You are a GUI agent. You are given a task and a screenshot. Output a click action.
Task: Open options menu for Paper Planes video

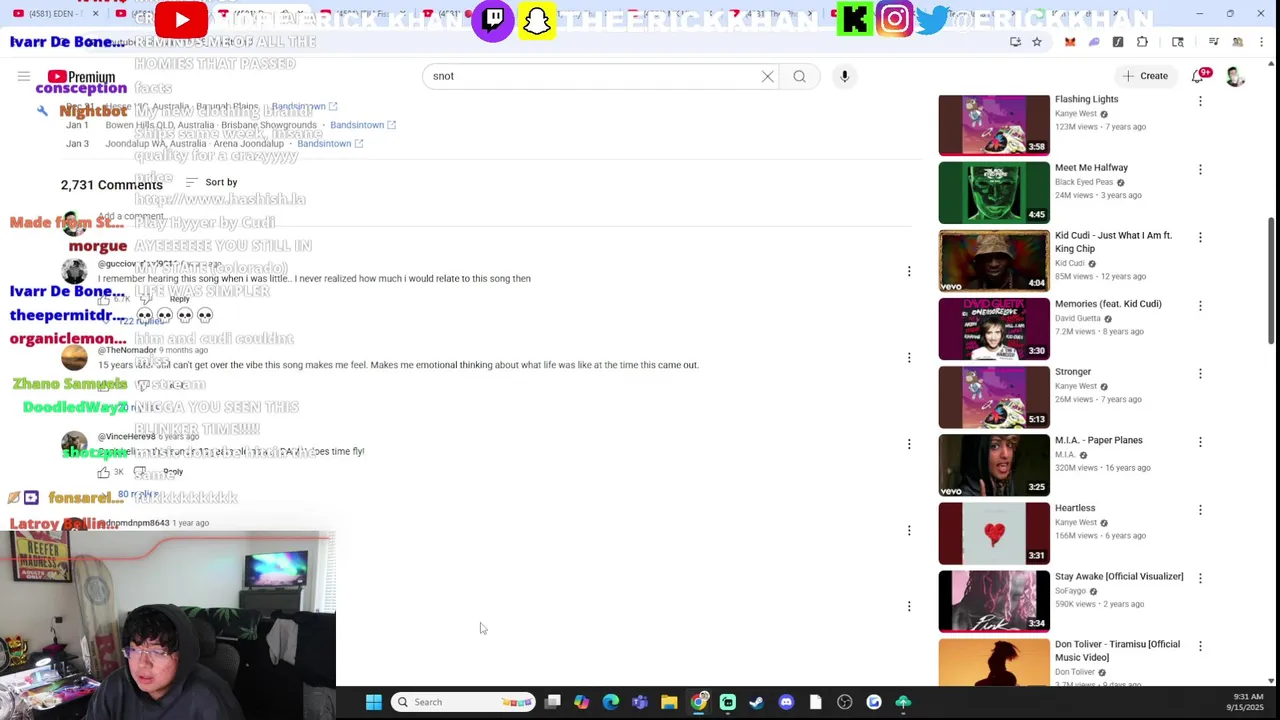[x=1200, y=441]
